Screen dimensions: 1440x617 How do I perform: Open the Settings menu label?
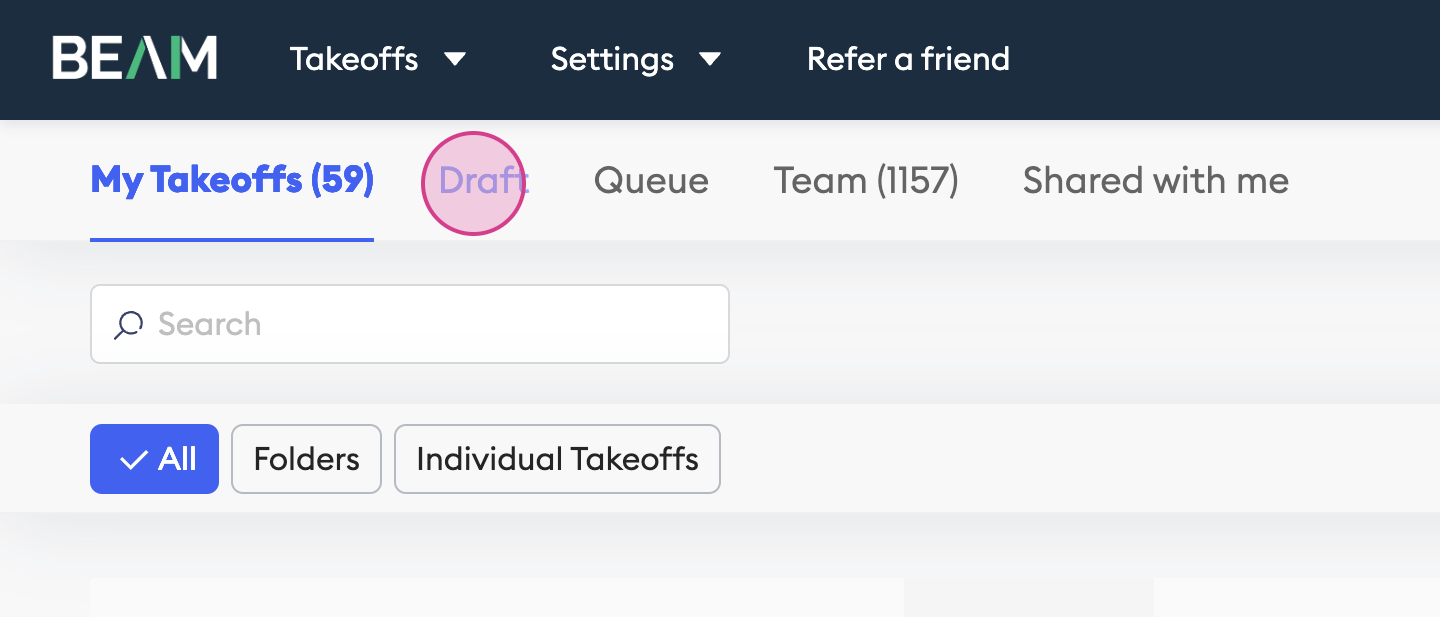point(612,59)
